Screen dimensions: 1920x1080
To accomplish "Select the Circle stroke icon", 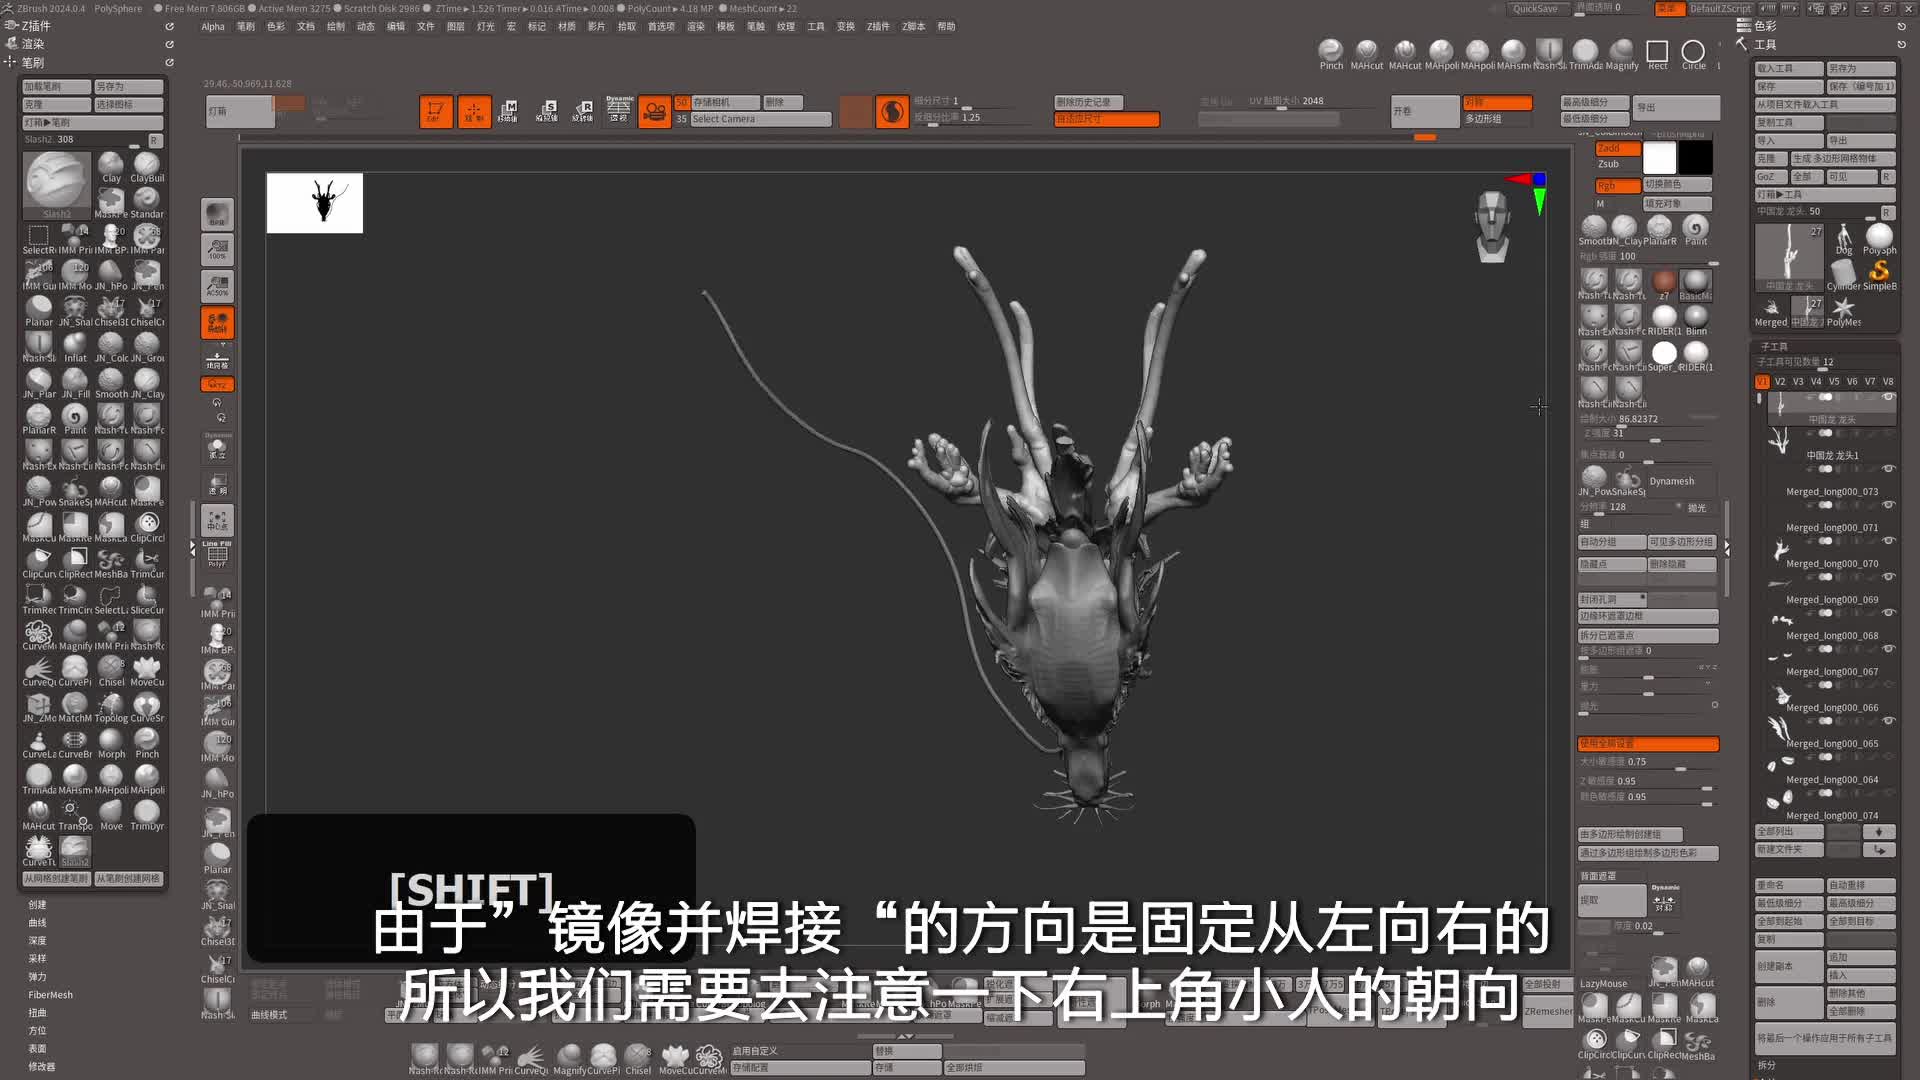I will pyautogui.click(x=1693, y=52).
